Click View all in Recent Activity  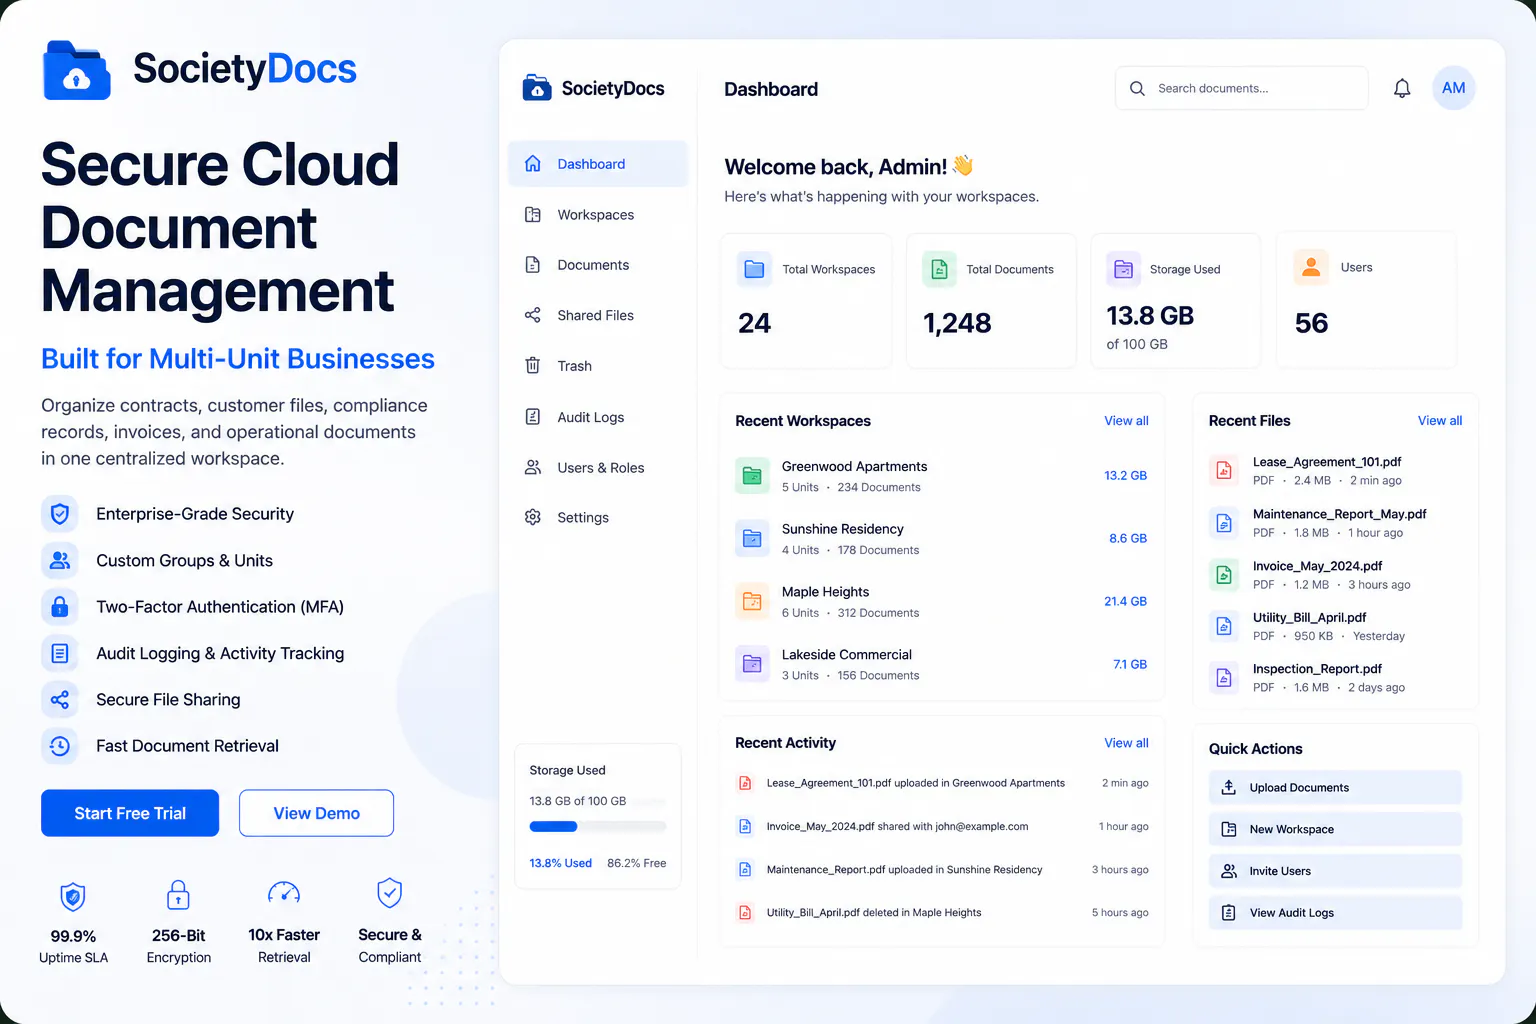[x=1126, y=743]
